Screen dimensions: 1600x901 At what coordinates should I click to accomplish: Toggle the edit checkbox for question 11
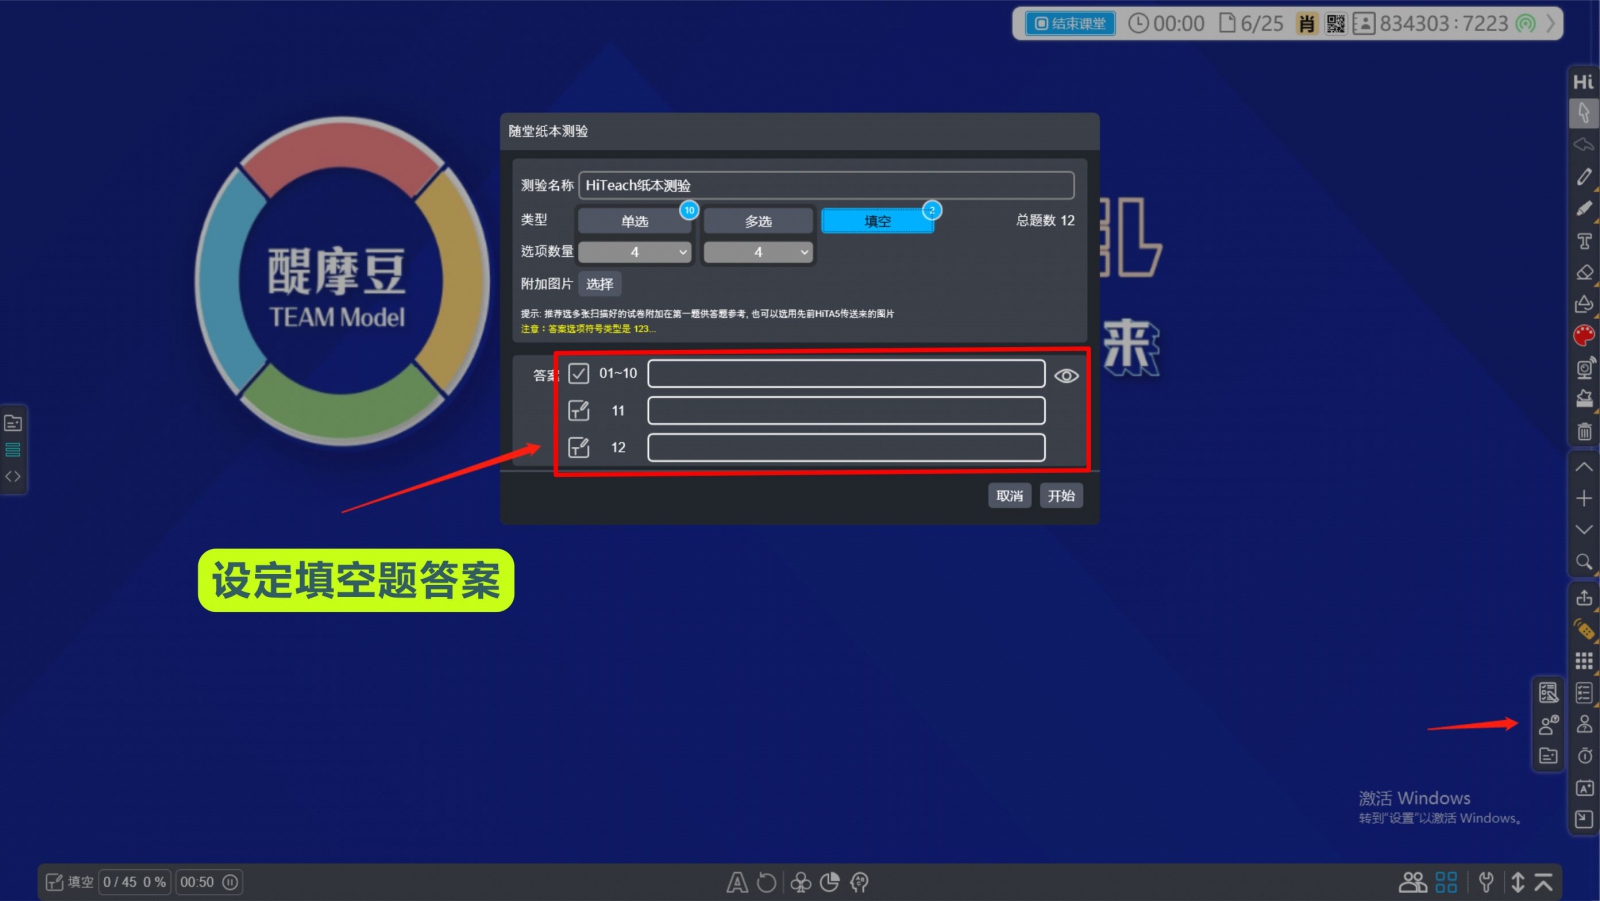coord(579,411)
